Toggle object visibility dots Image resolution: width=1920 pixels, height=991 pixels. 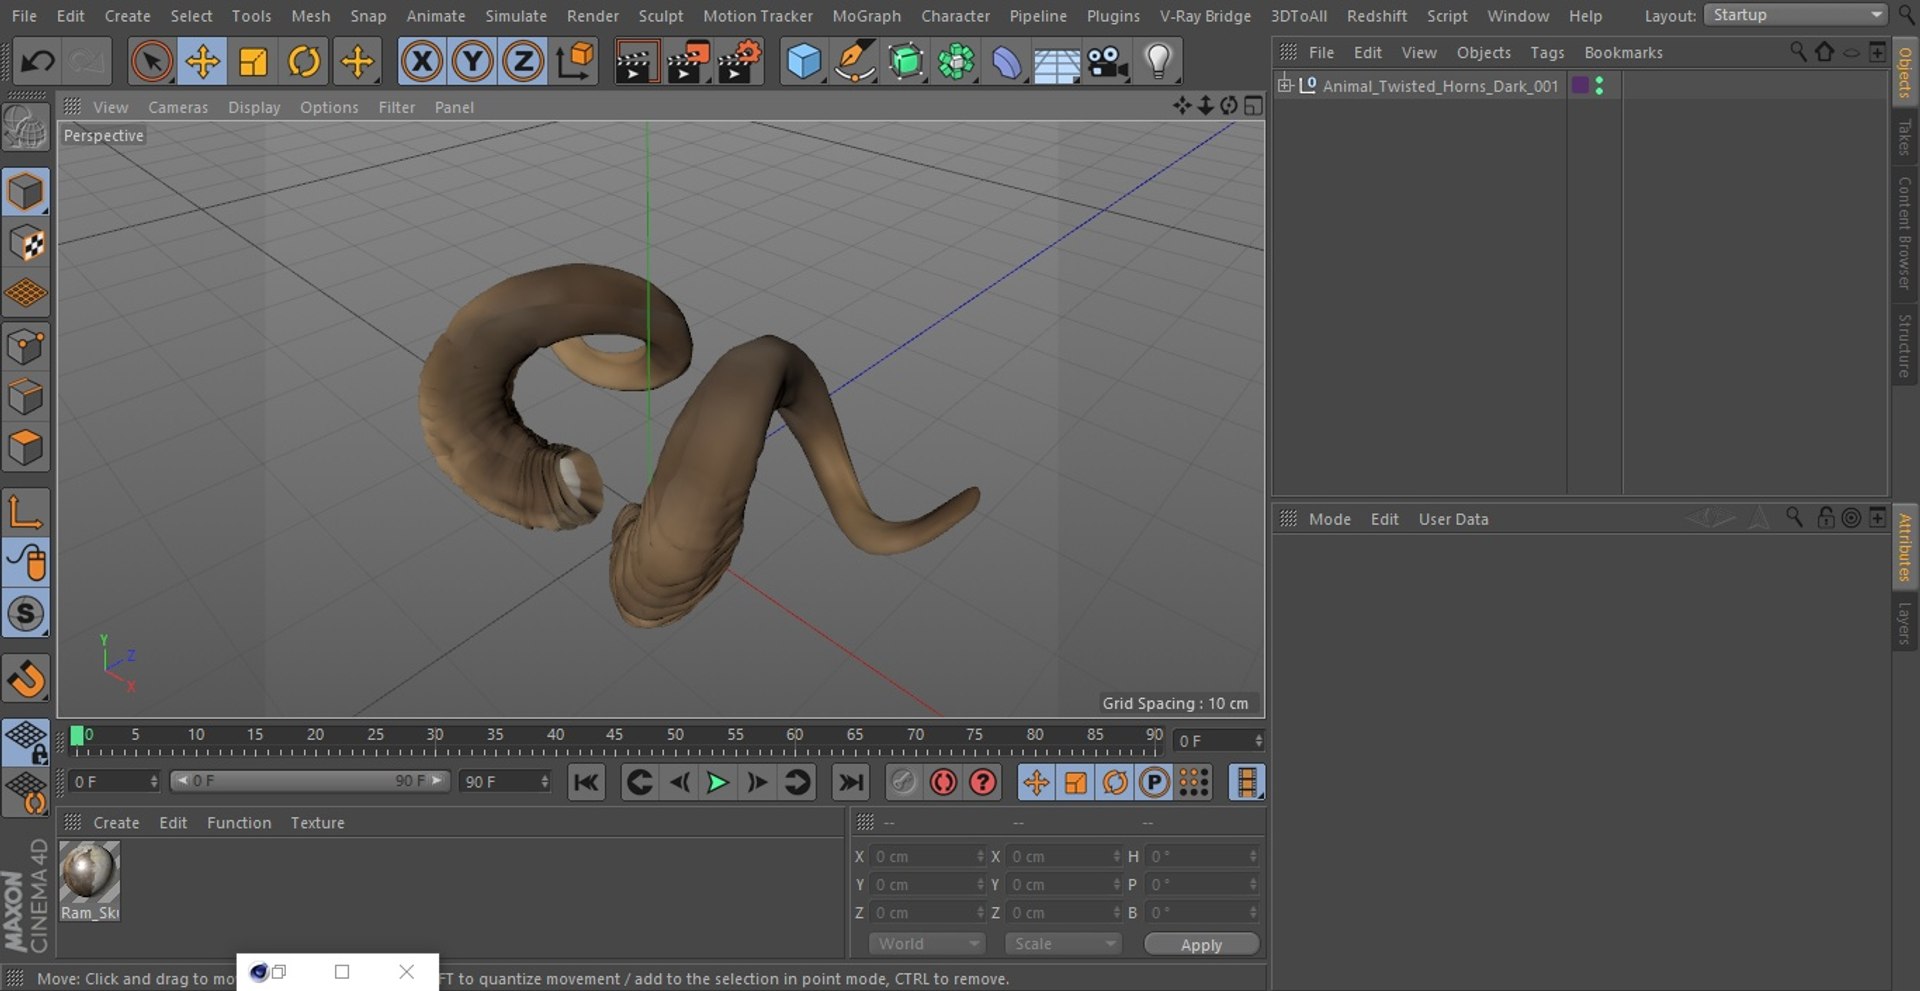[x=1600, y=86]
